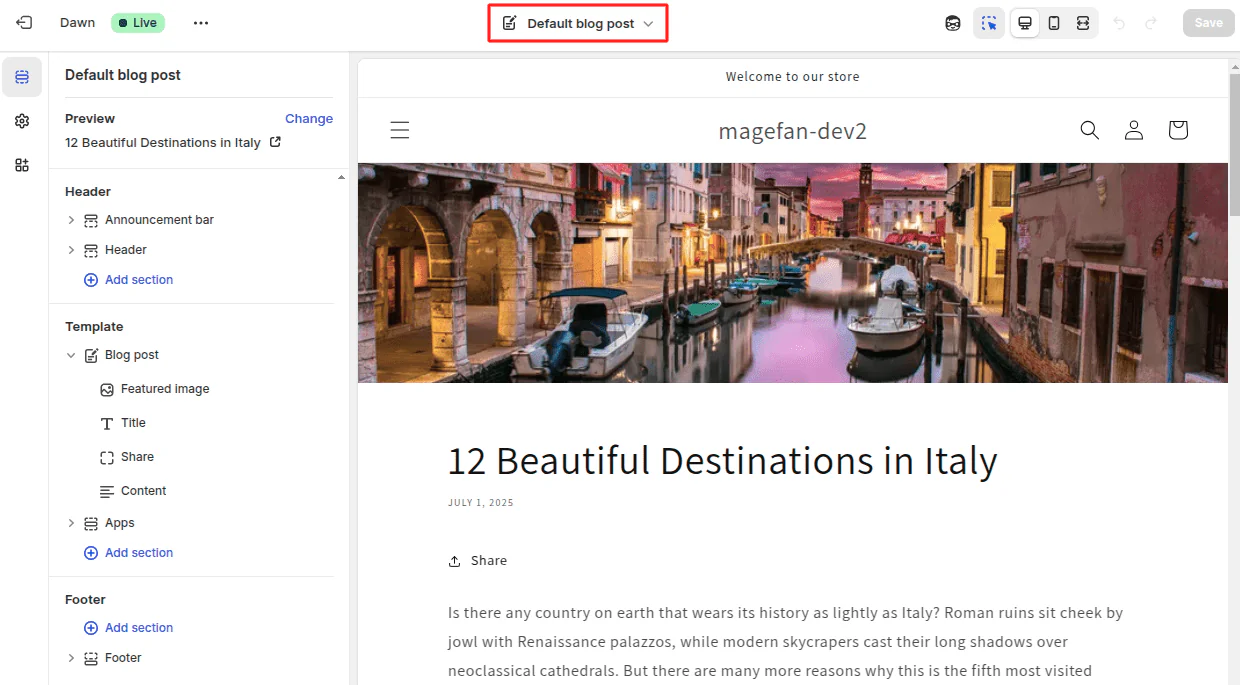Open the Default blog post template dropdown
The image size is (1240, 685).
click(578, 23)
